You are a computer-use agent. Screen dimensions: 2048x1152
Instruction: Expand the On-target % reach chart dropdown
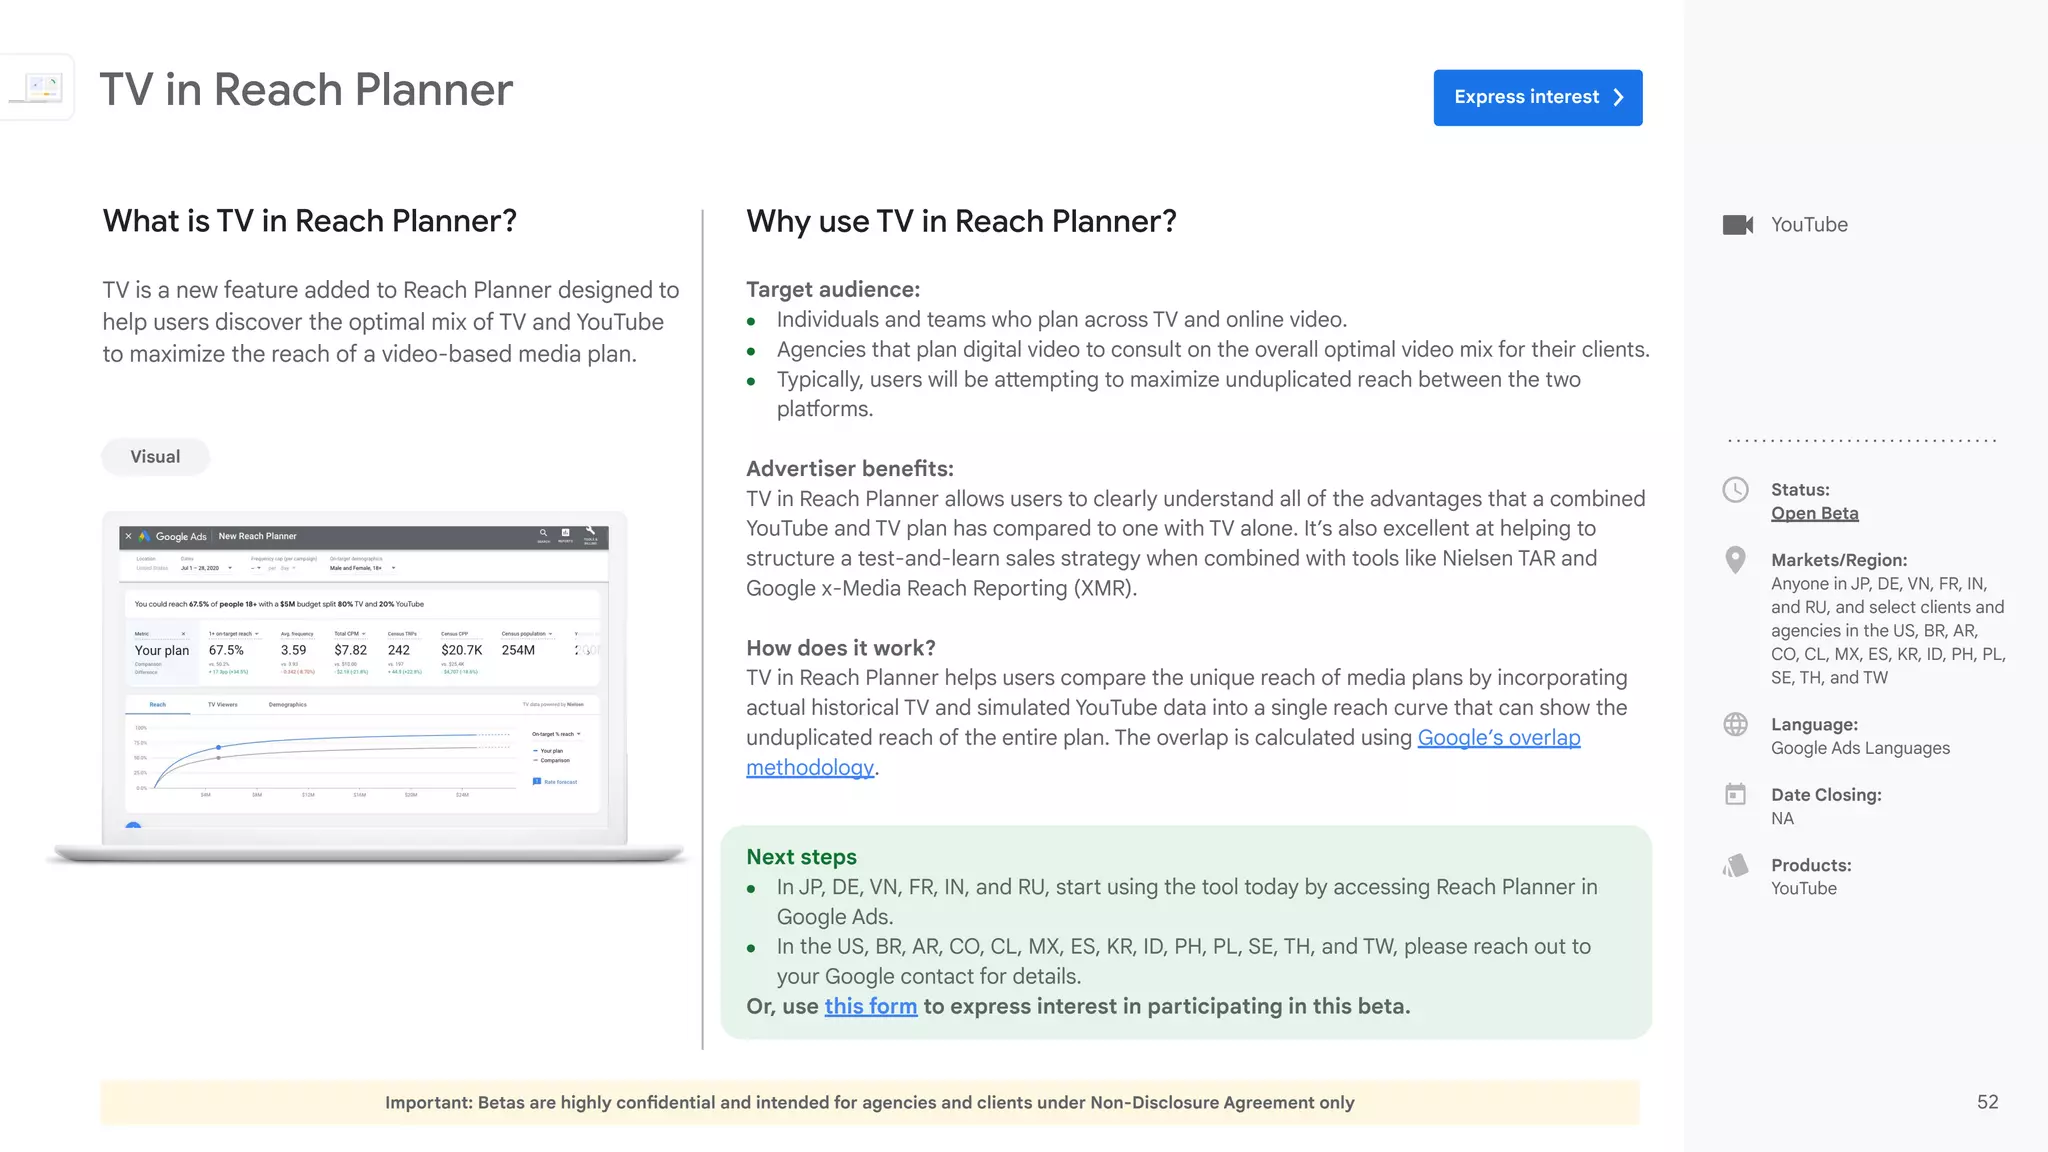[578, 734]
